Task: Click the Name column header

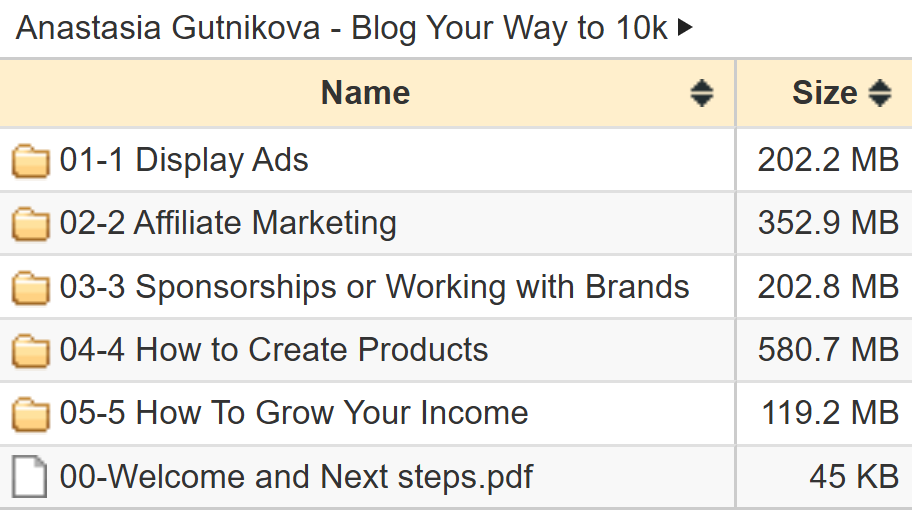Action: point(366,93)
